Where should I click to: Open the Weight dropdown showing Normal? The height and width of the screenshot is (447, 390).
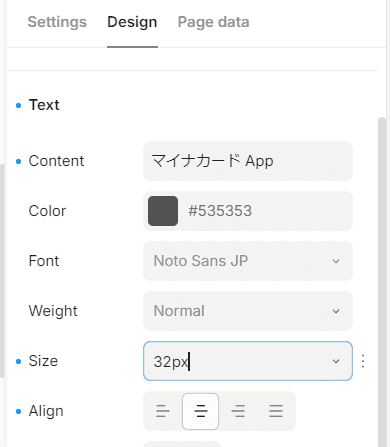248,311
